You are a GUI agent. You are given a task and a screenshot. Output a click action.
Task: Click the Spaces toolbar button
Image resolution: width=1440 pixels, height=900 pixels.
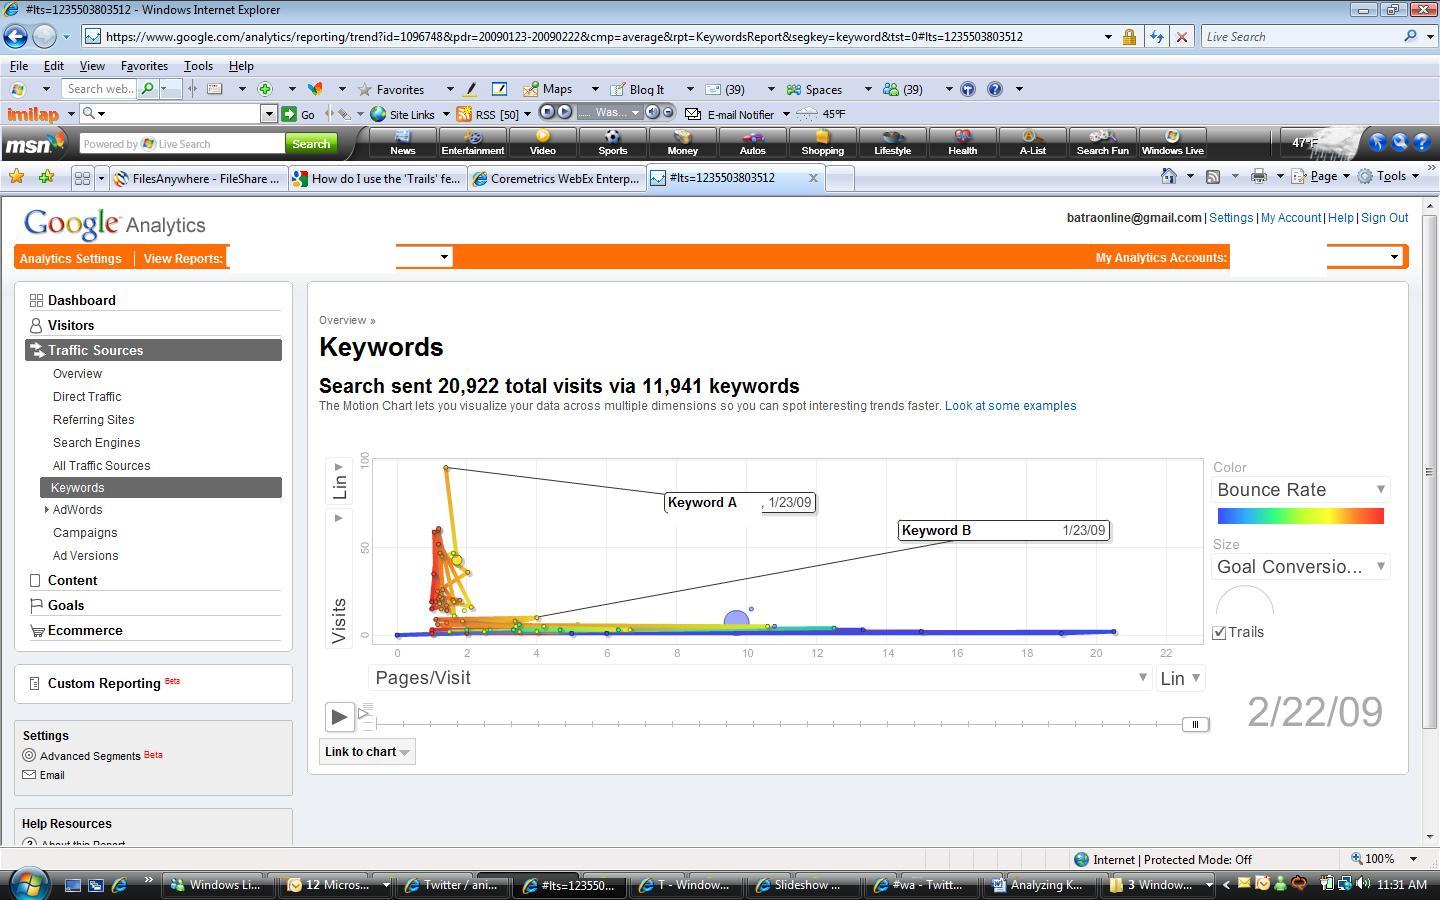pos(814,89)
